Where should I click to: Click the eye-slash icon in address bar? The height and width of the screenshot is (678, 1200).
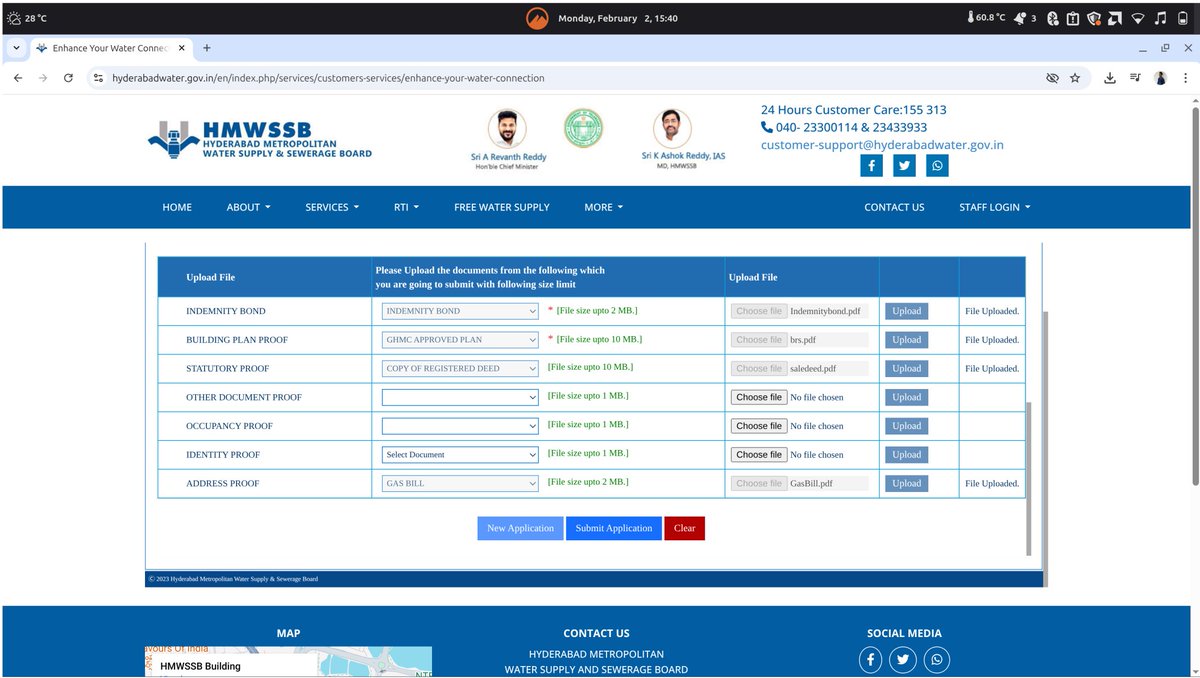(x=1052, y=78)
